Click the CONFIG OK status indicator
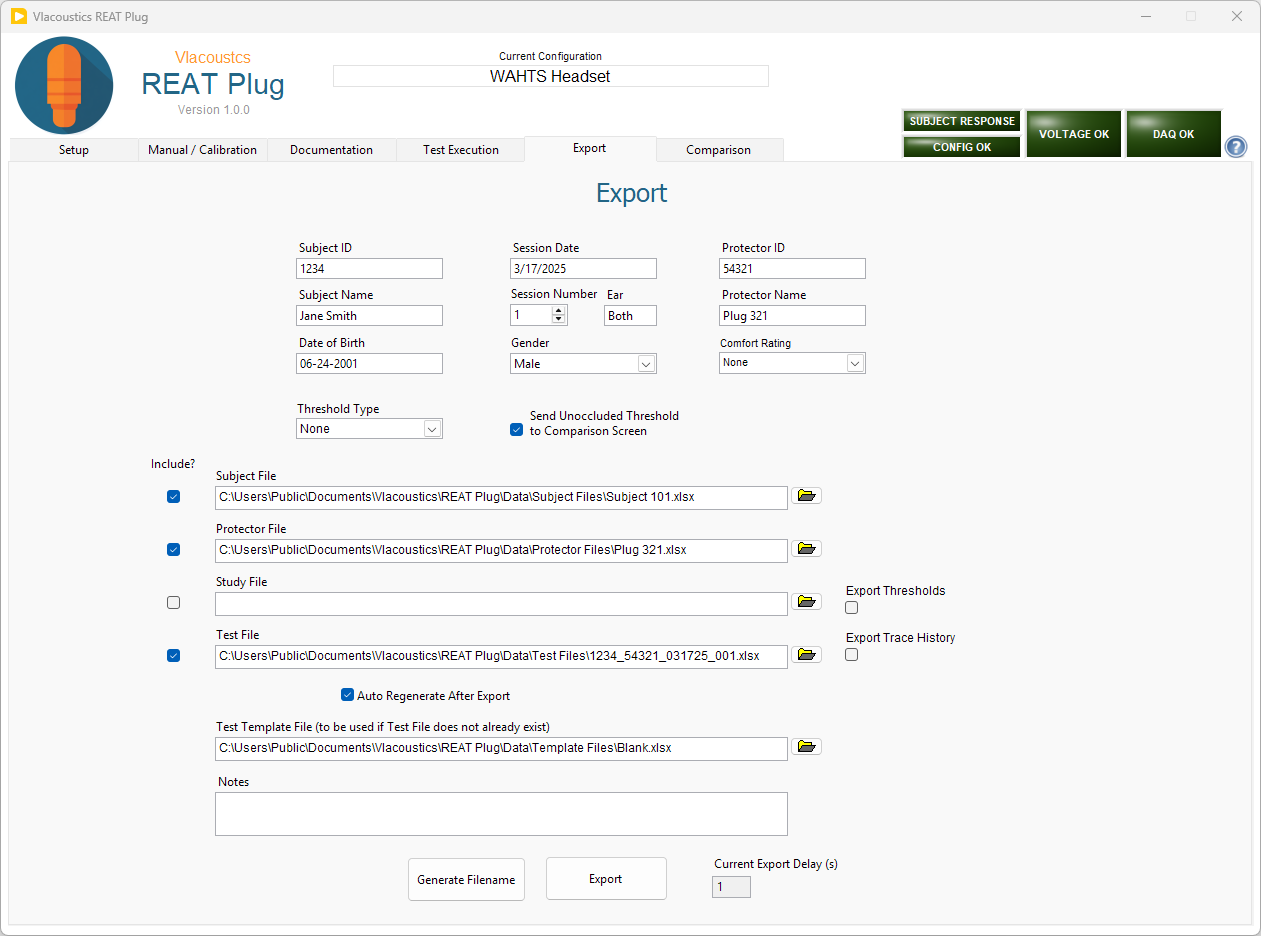 (962, 147)
